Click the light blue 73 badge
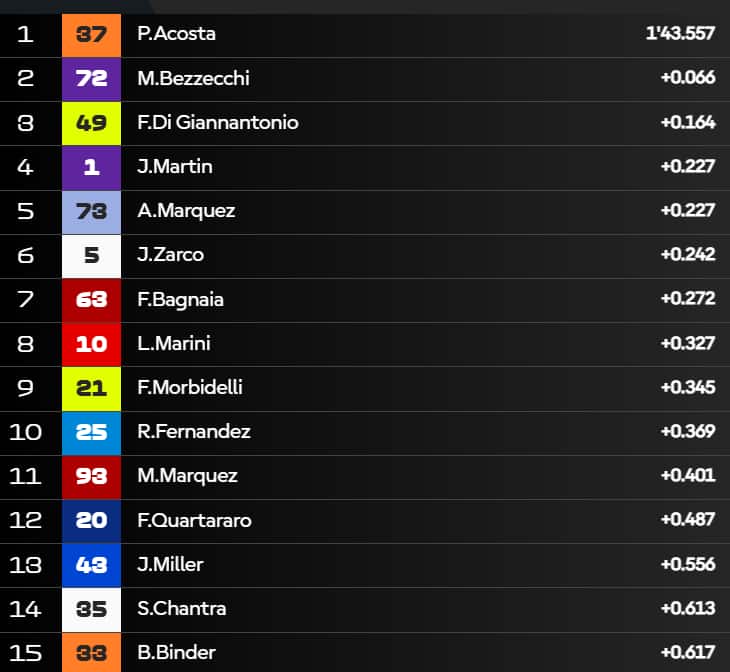The height and width of the screenshot is (672, 730). (91, 211)
